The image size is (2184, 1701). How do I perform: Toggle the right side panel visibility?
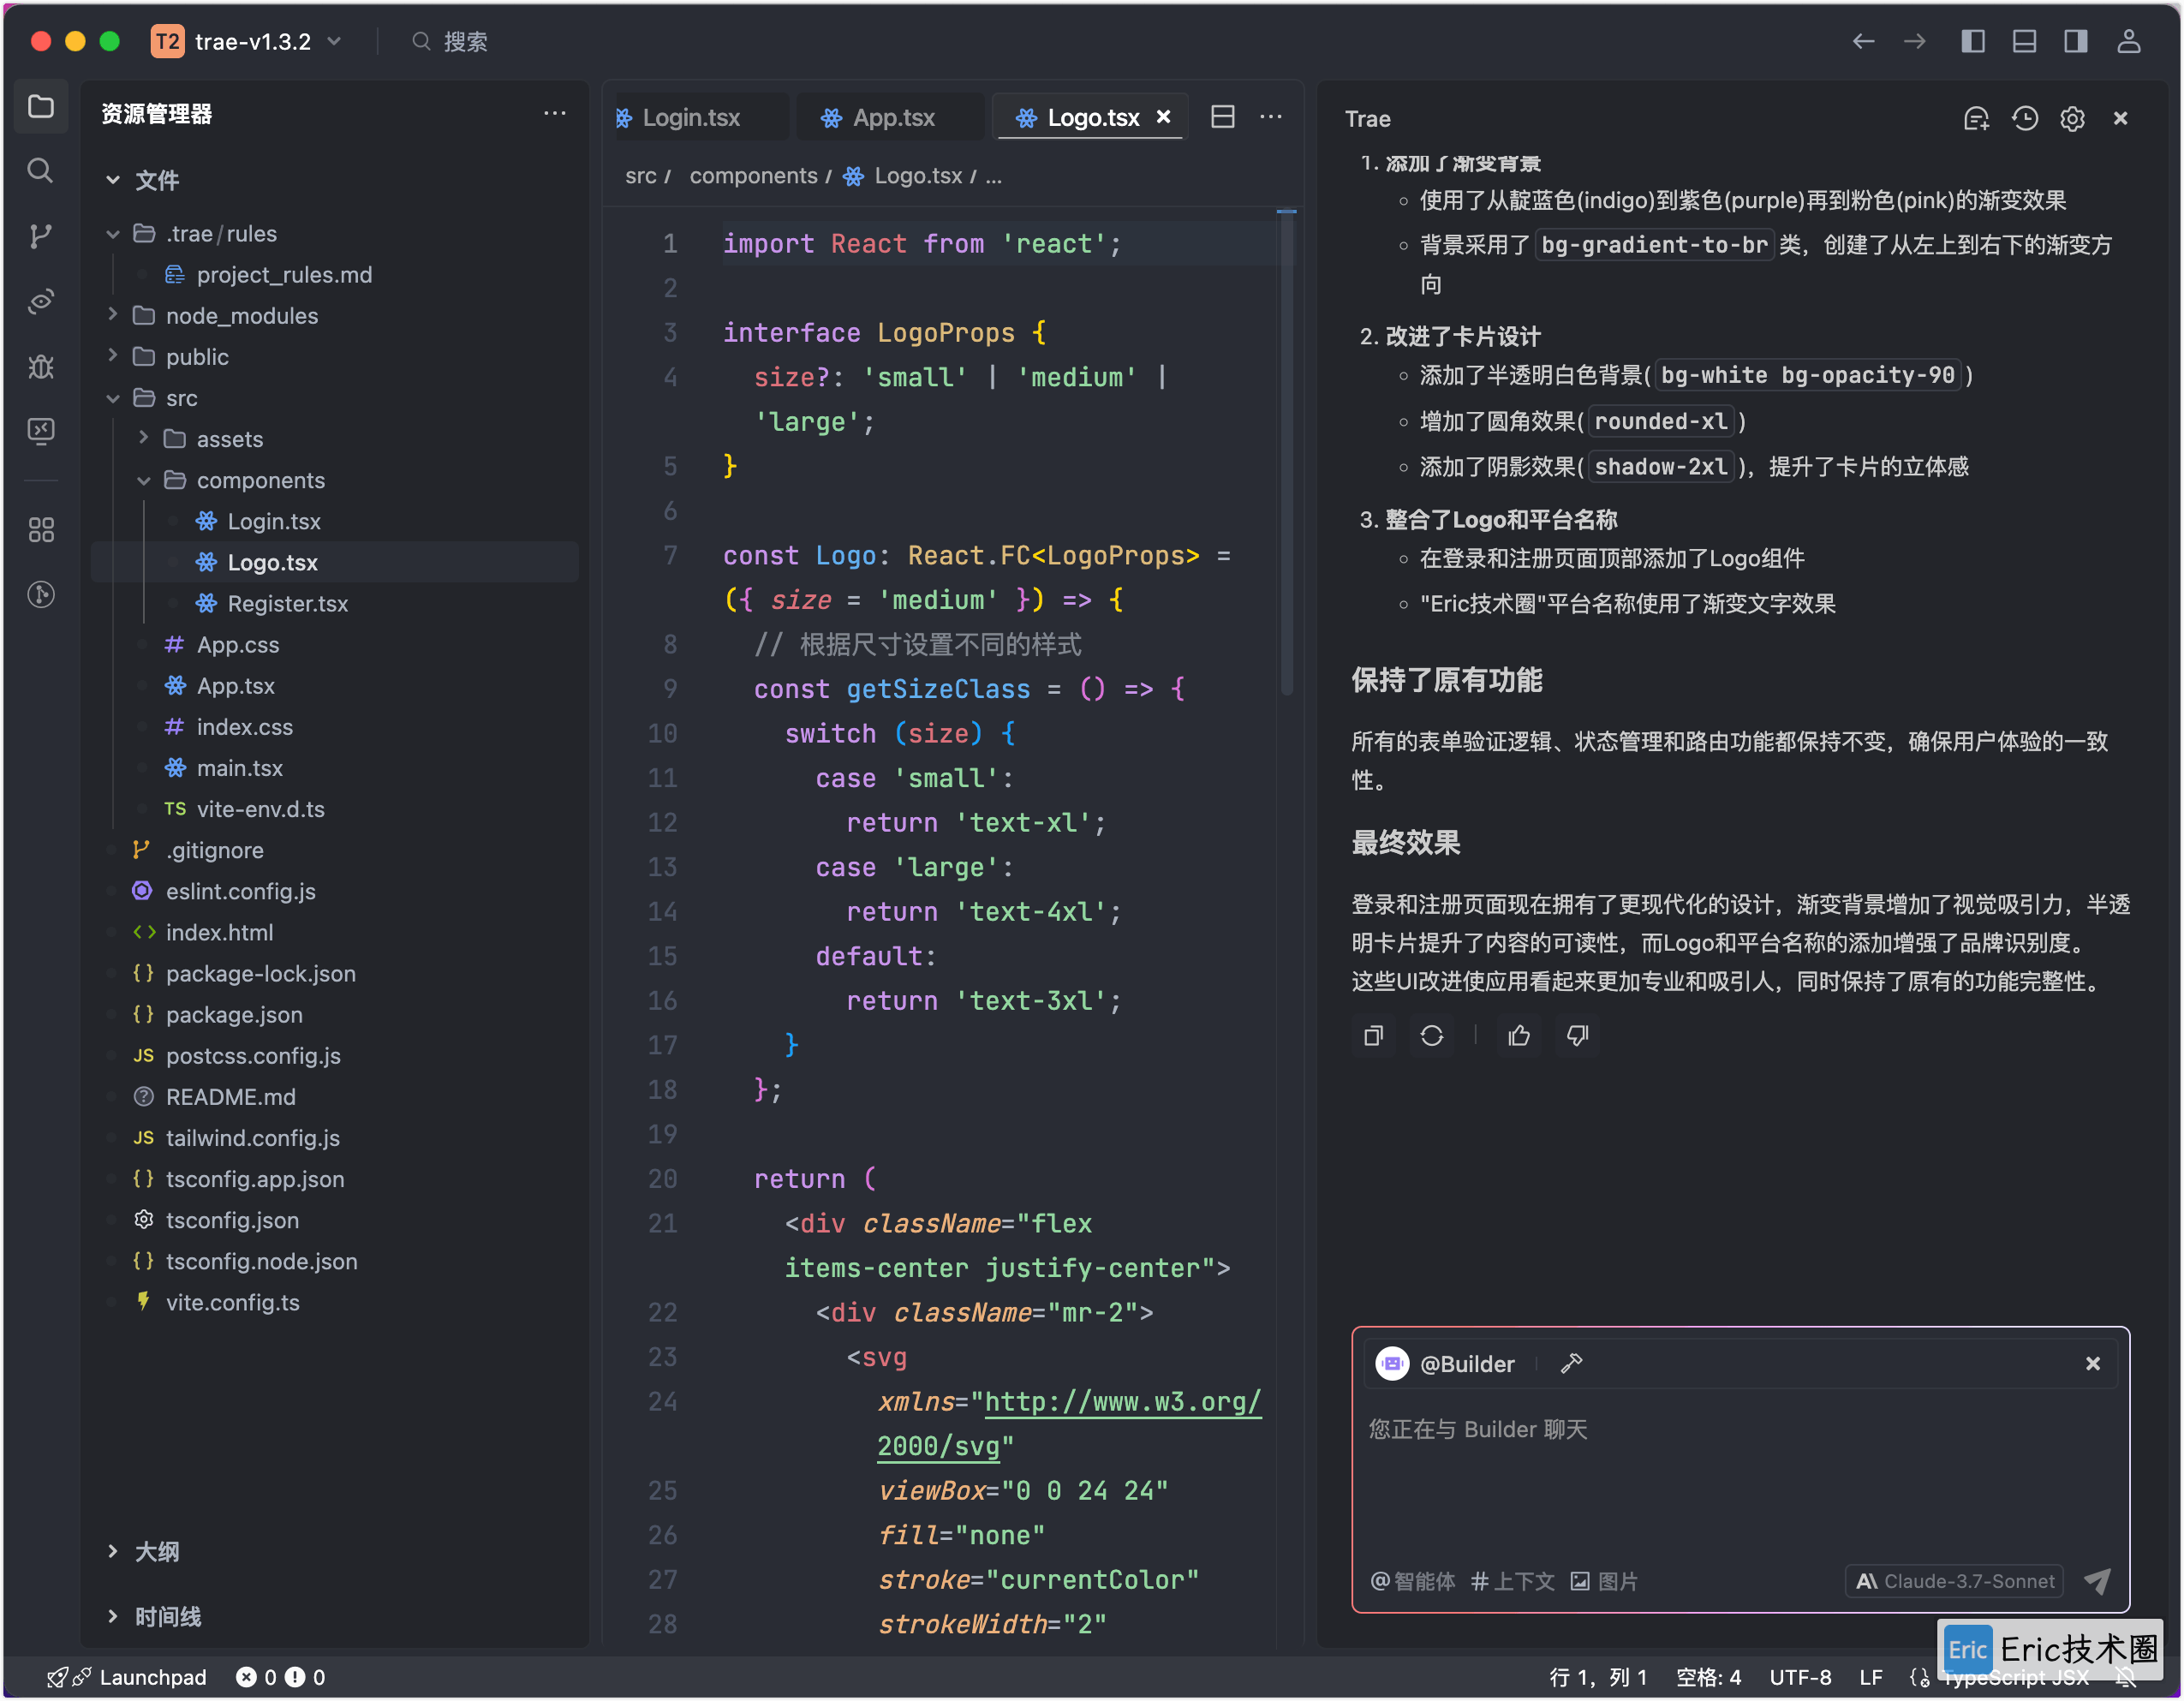(x=2076, y=41)
